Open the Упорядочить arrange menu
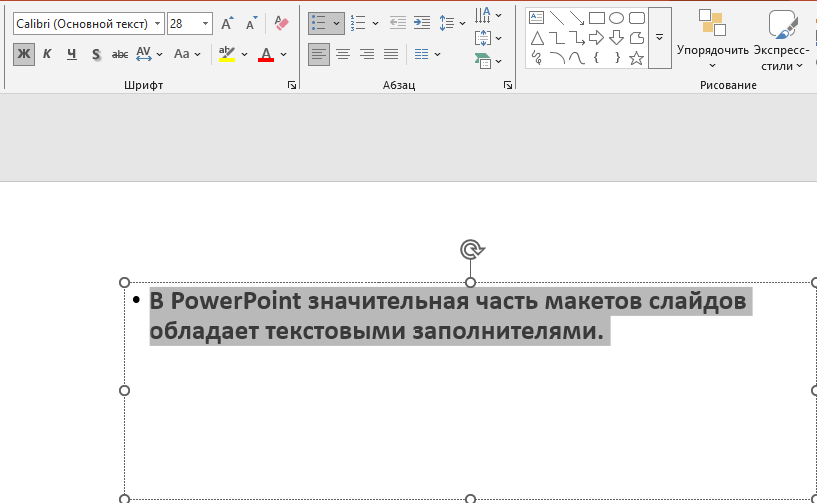The width and height of the screenshot is (817, 503). click(x=712, y=40)
